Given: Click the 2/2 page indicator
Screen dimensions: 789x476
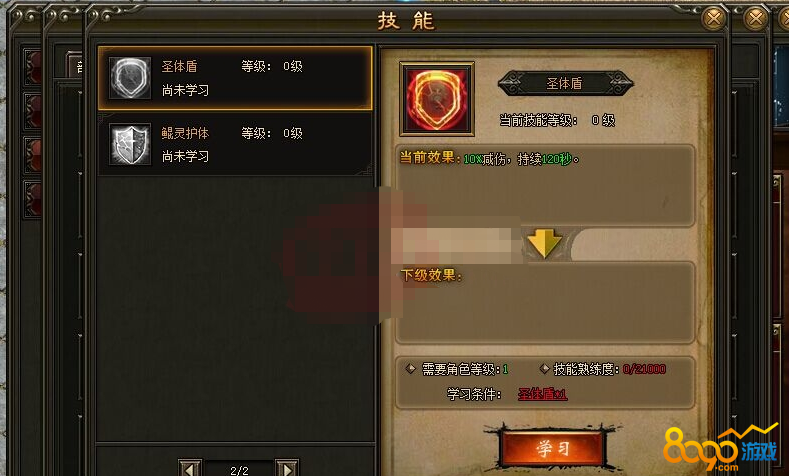Looking at the screenshot, I should (239, 470).
